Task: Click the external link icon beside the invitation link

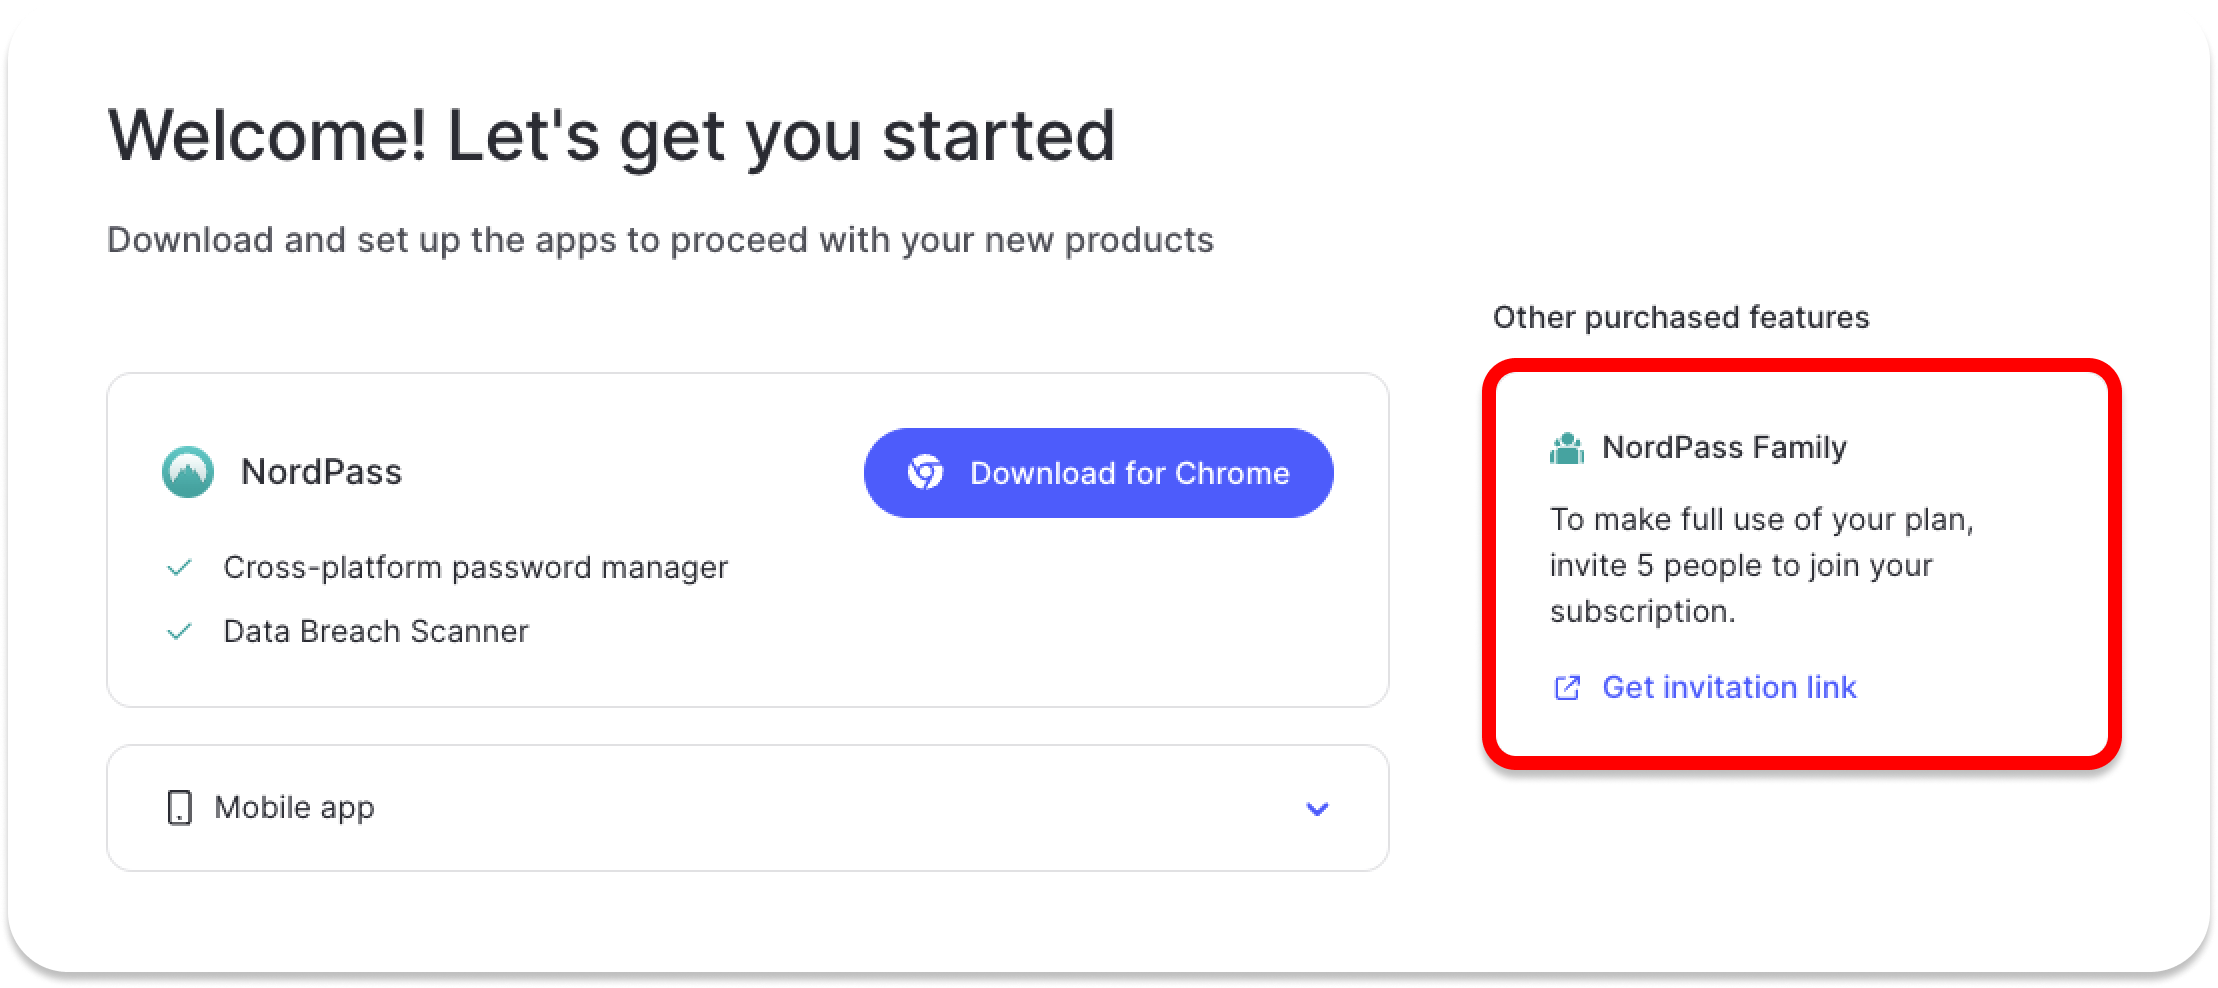Action: coord(1567,688)
